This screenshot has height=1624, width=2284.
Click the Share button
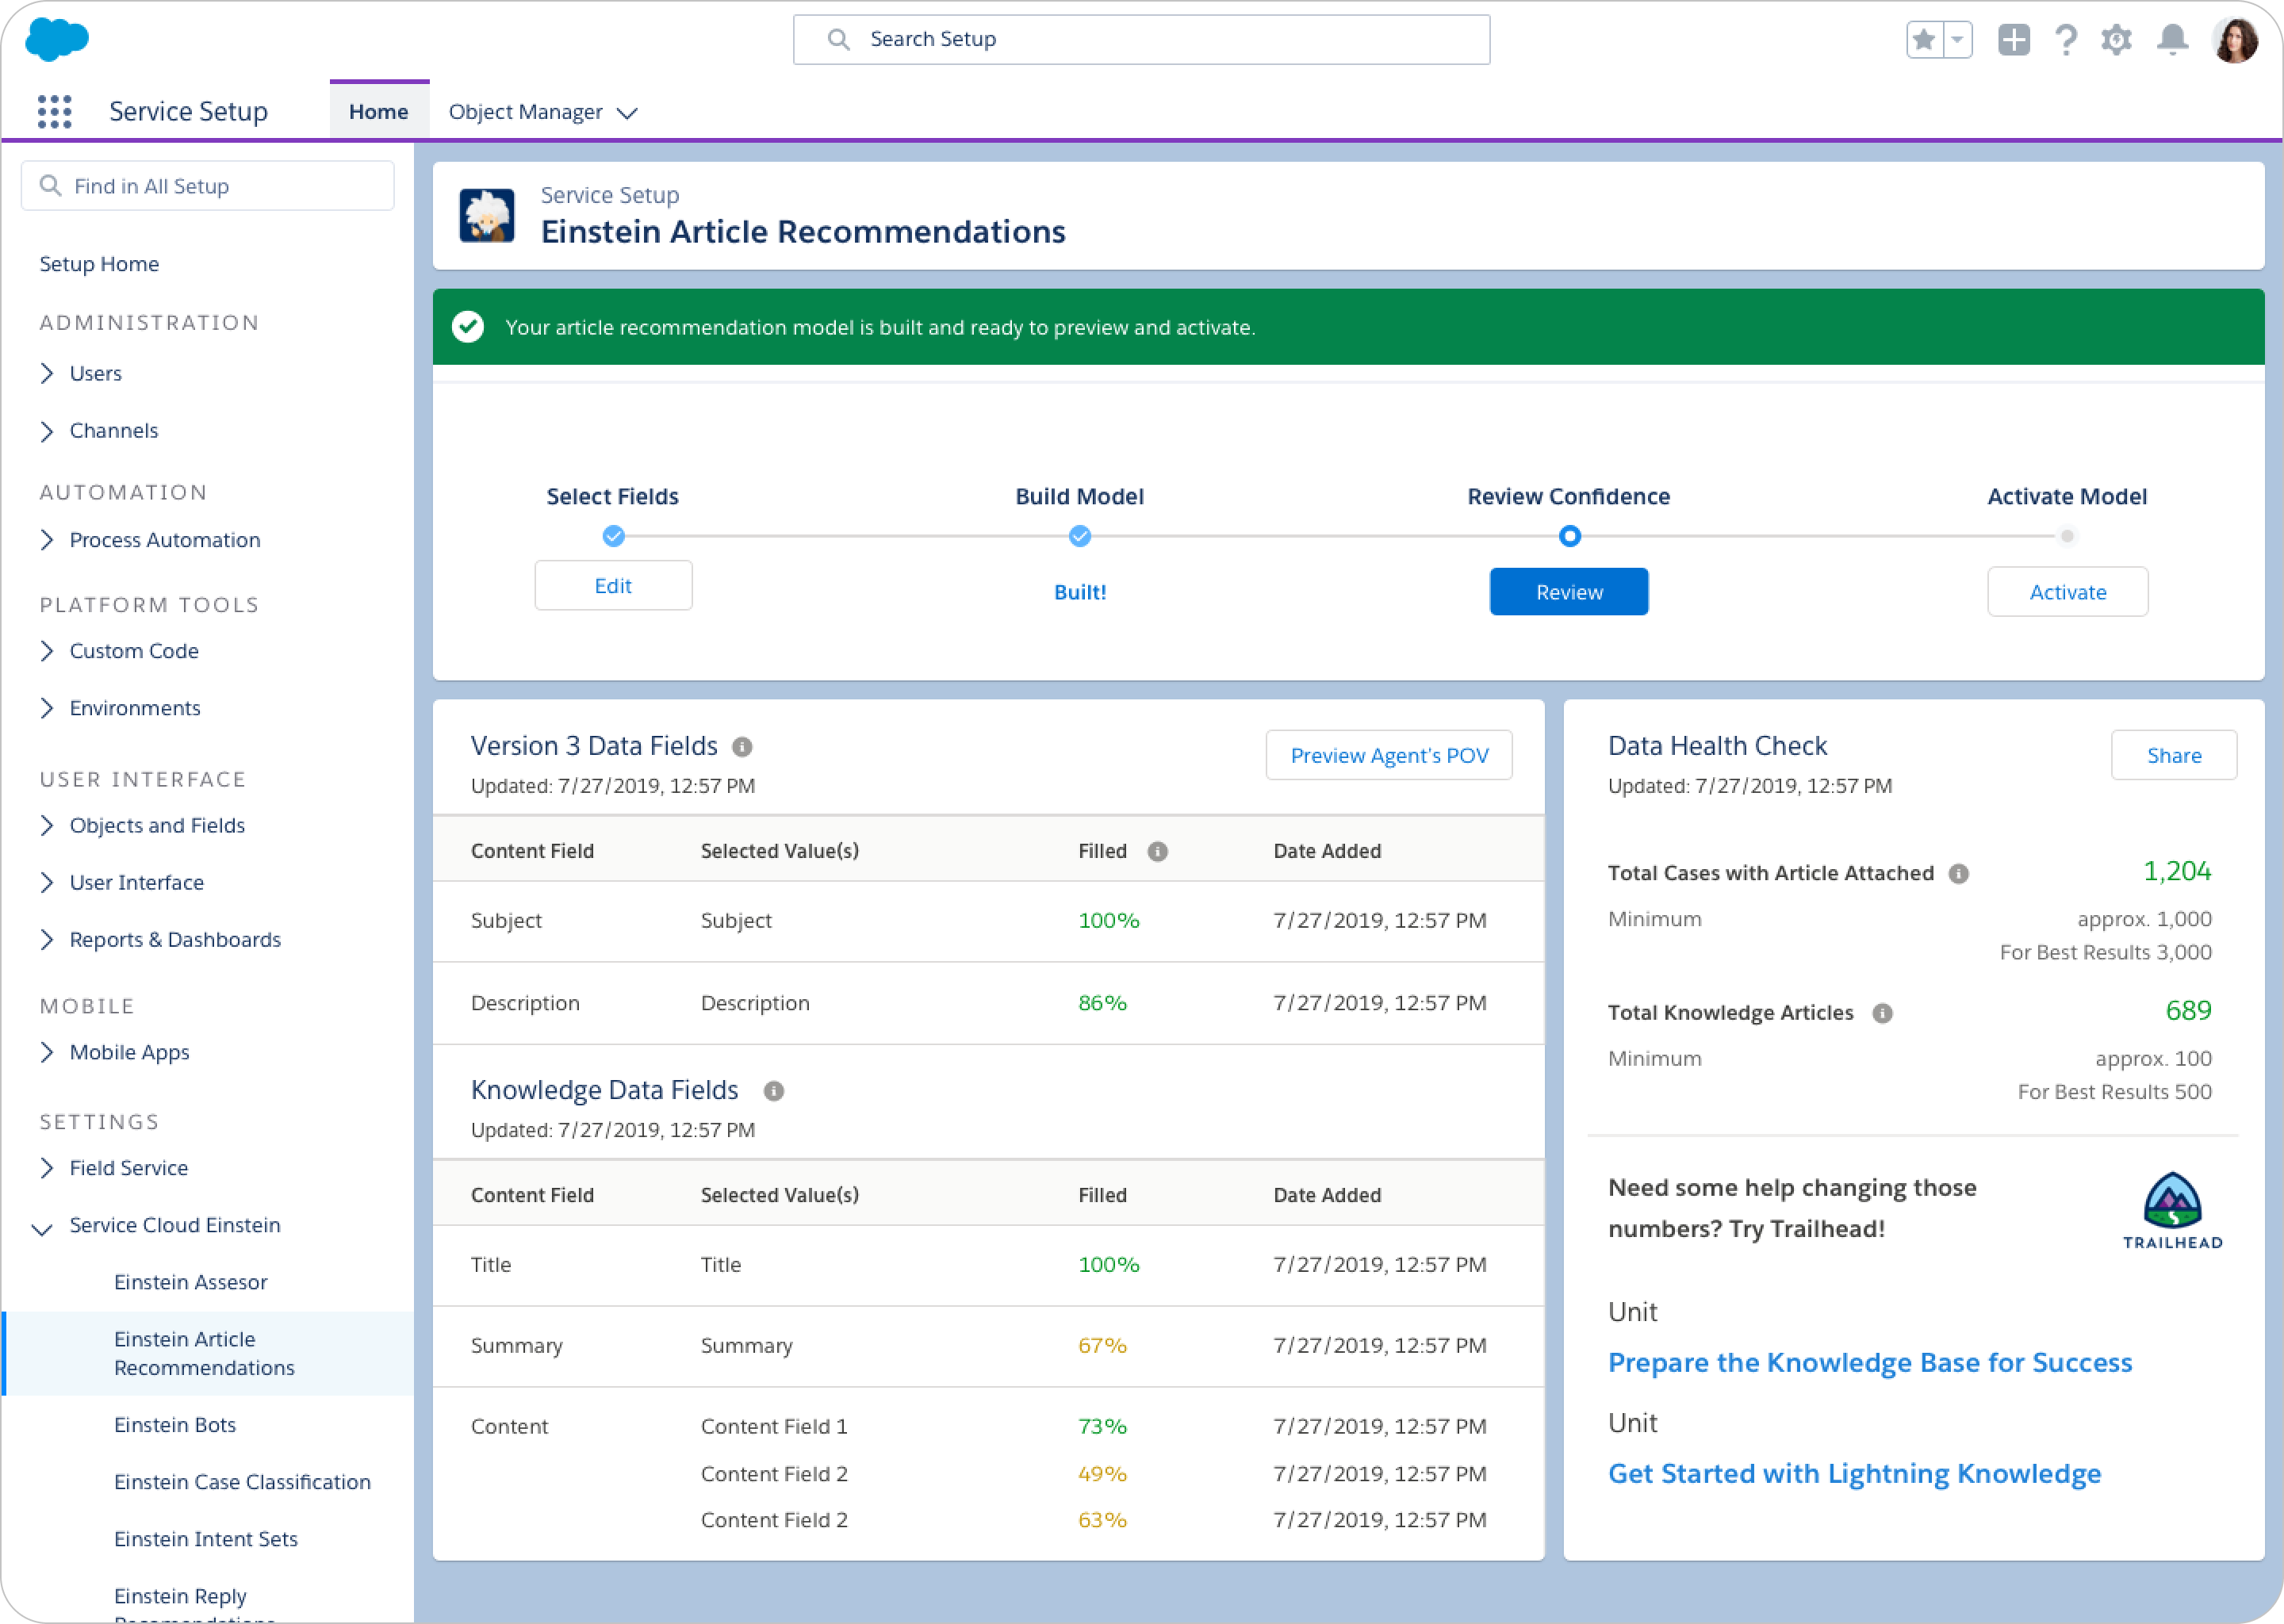coord(2174,756)
